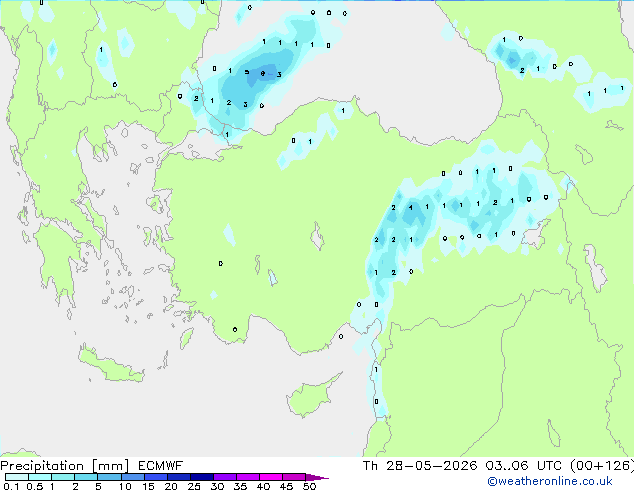634x490 pixels.
Task: Click the '03..06 UTC' time range text
Action: coord(524,466)
